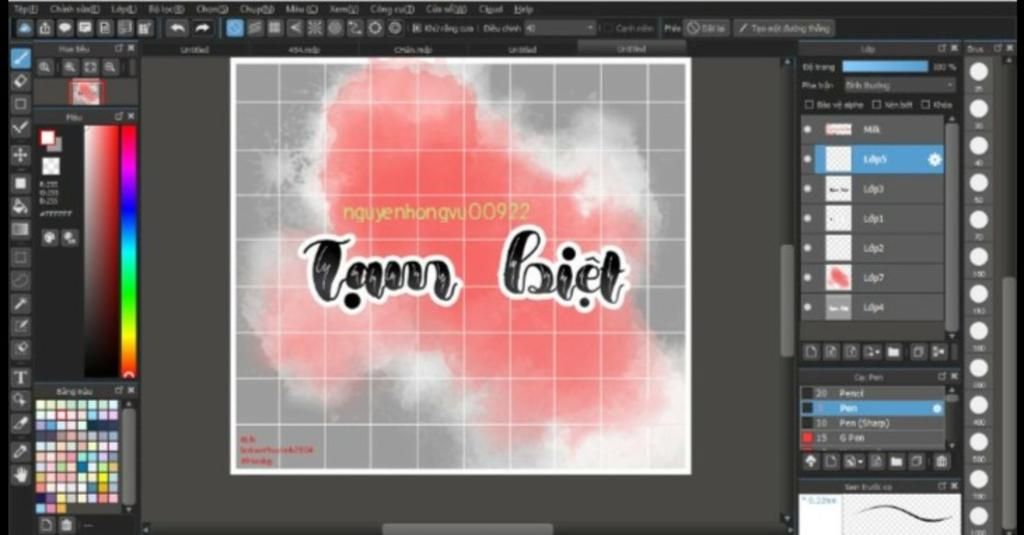Select the Magic Wand tool
This screenshot has width=1024, height=535.
coord(21,303)
